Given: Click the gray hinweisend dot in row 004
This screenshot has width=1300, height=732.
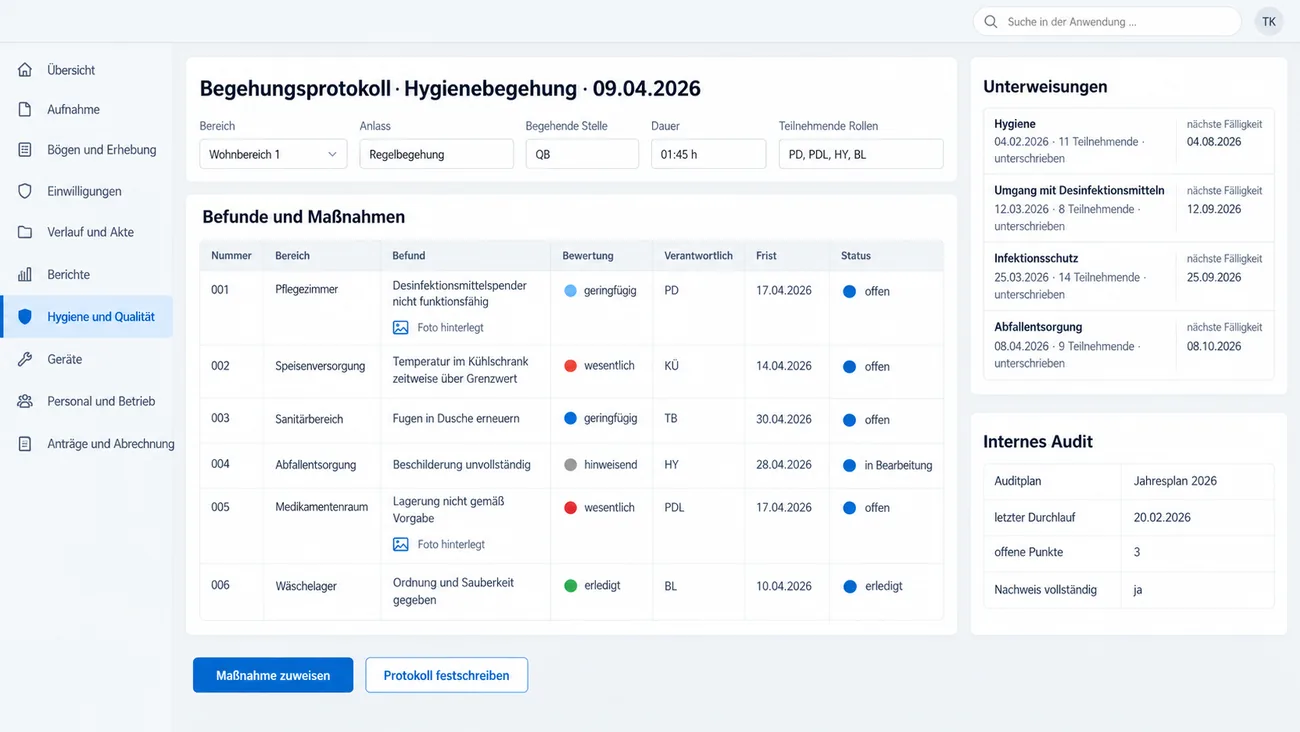Looking at the screenshot, I should tap(570, 465).
